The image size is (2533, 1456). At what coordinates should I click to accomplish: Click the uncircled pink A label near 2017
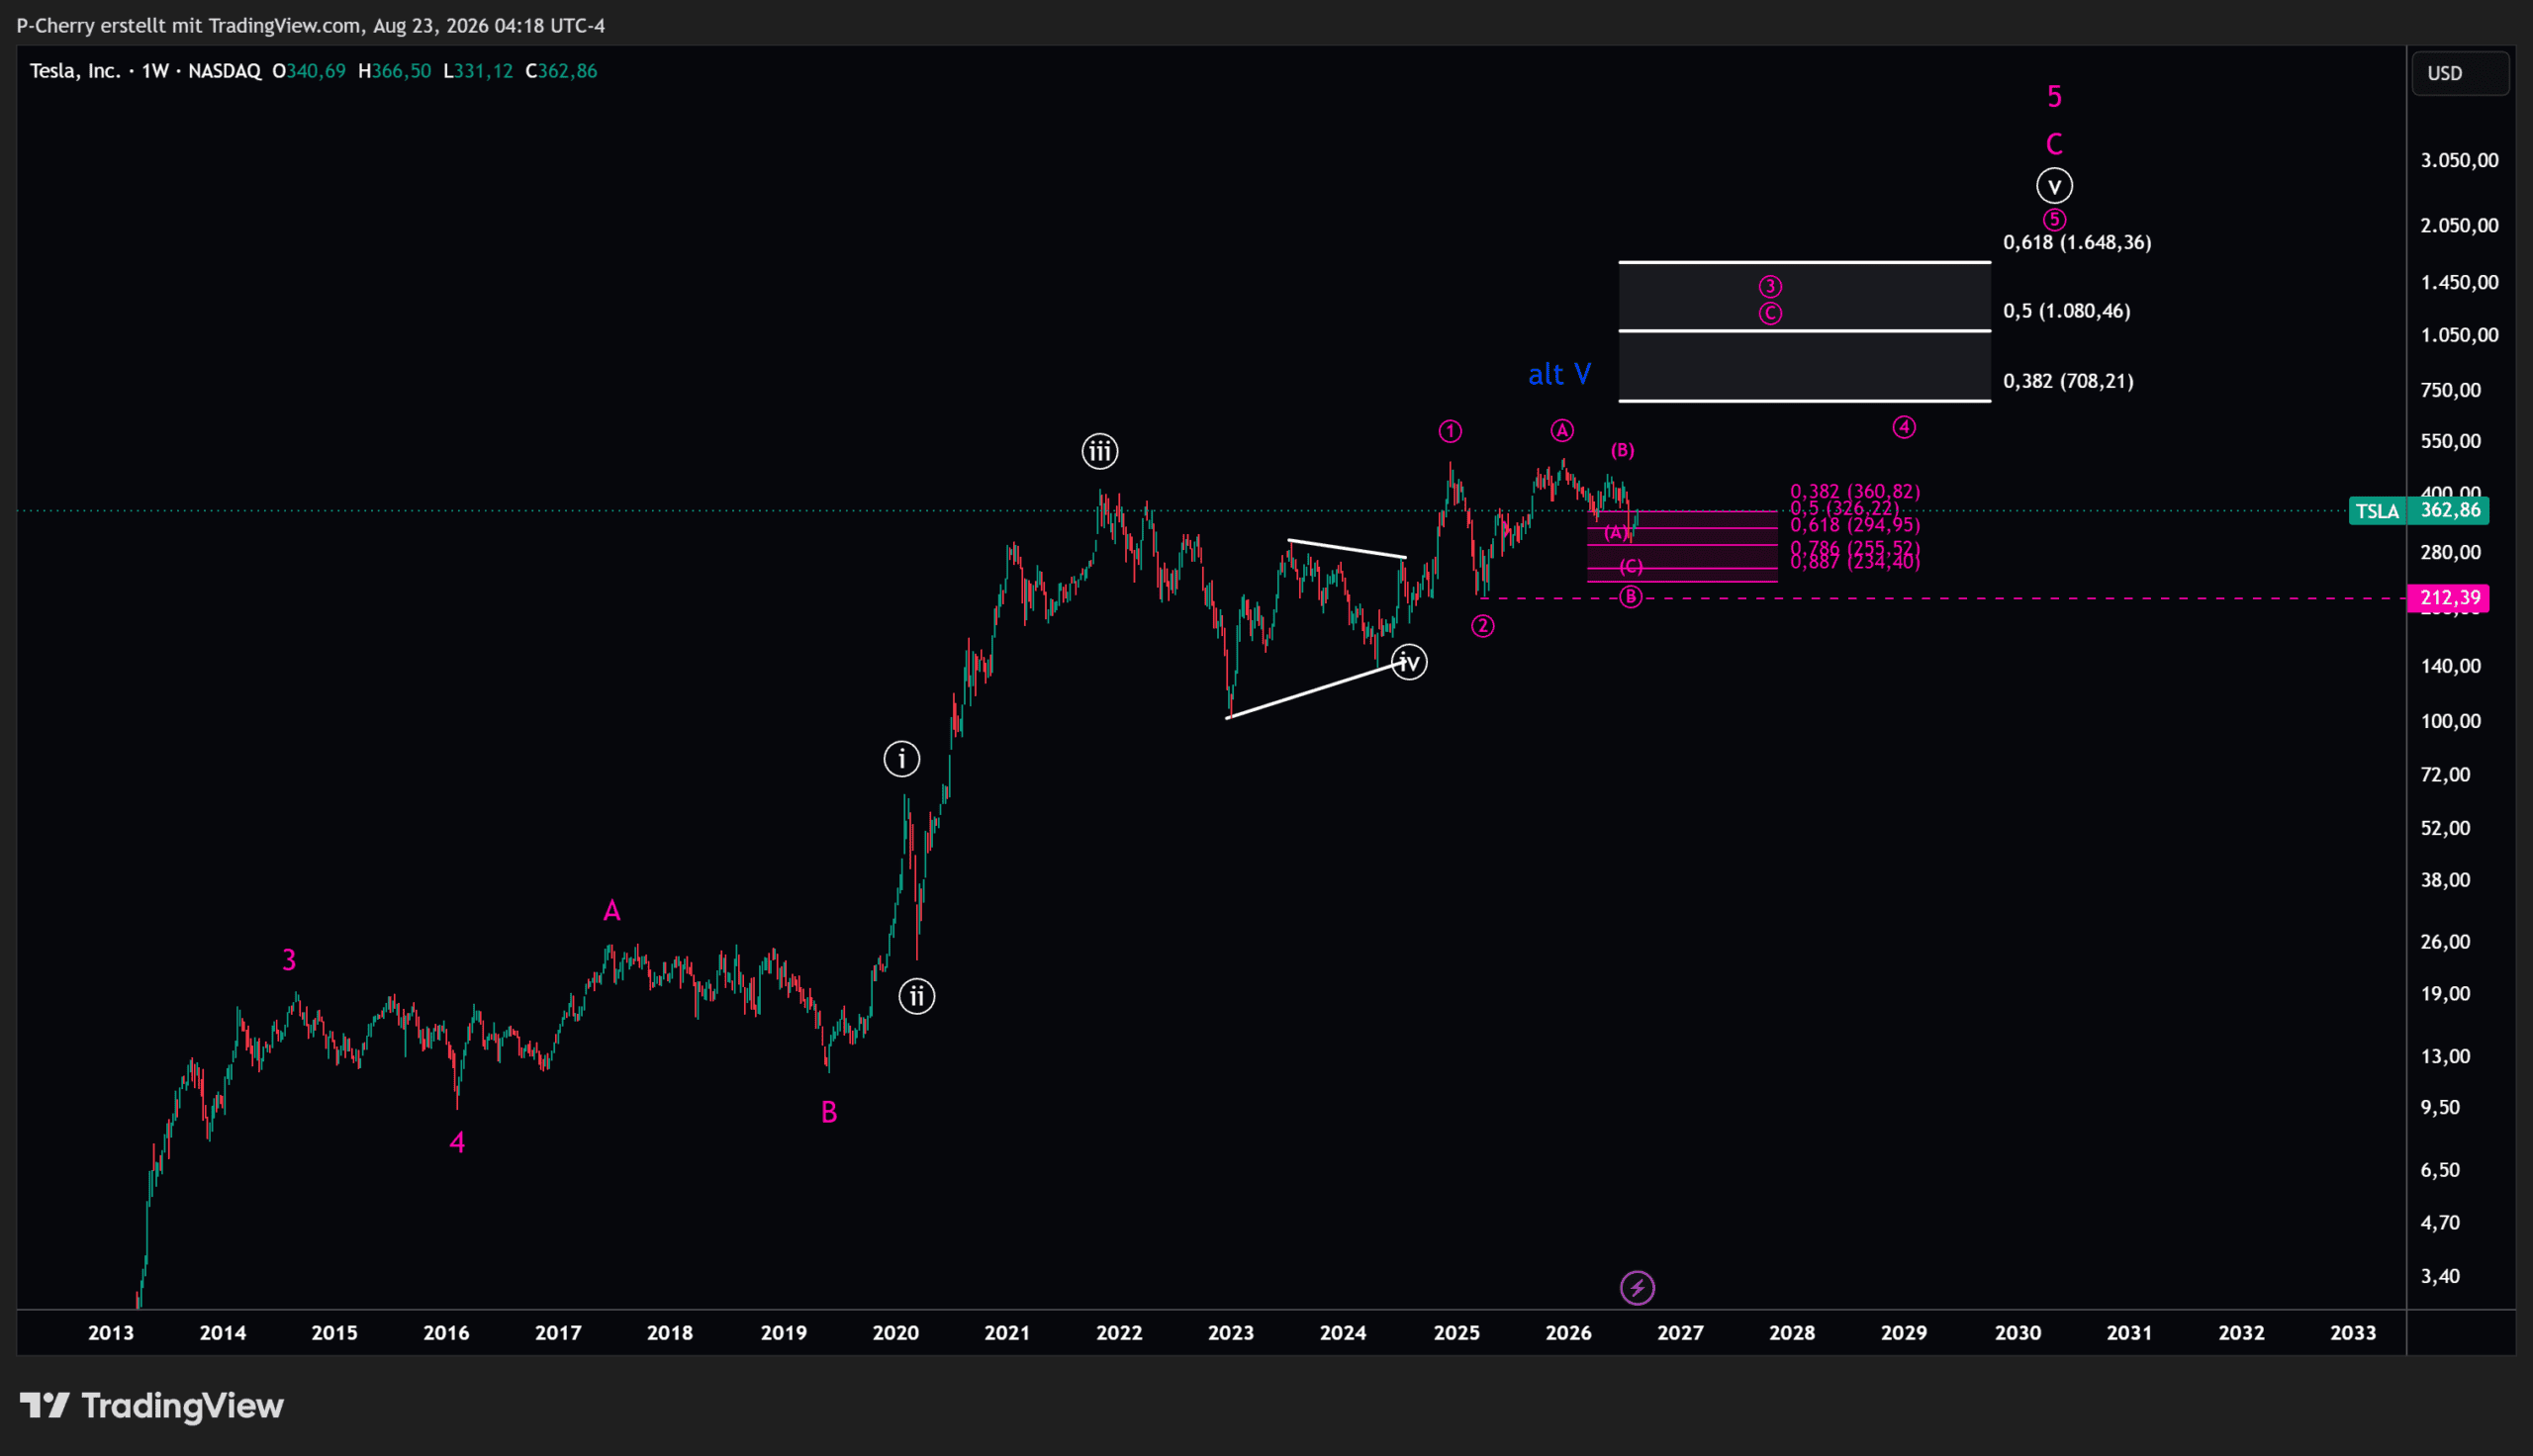pyautogui.click(x=612, y=911)
